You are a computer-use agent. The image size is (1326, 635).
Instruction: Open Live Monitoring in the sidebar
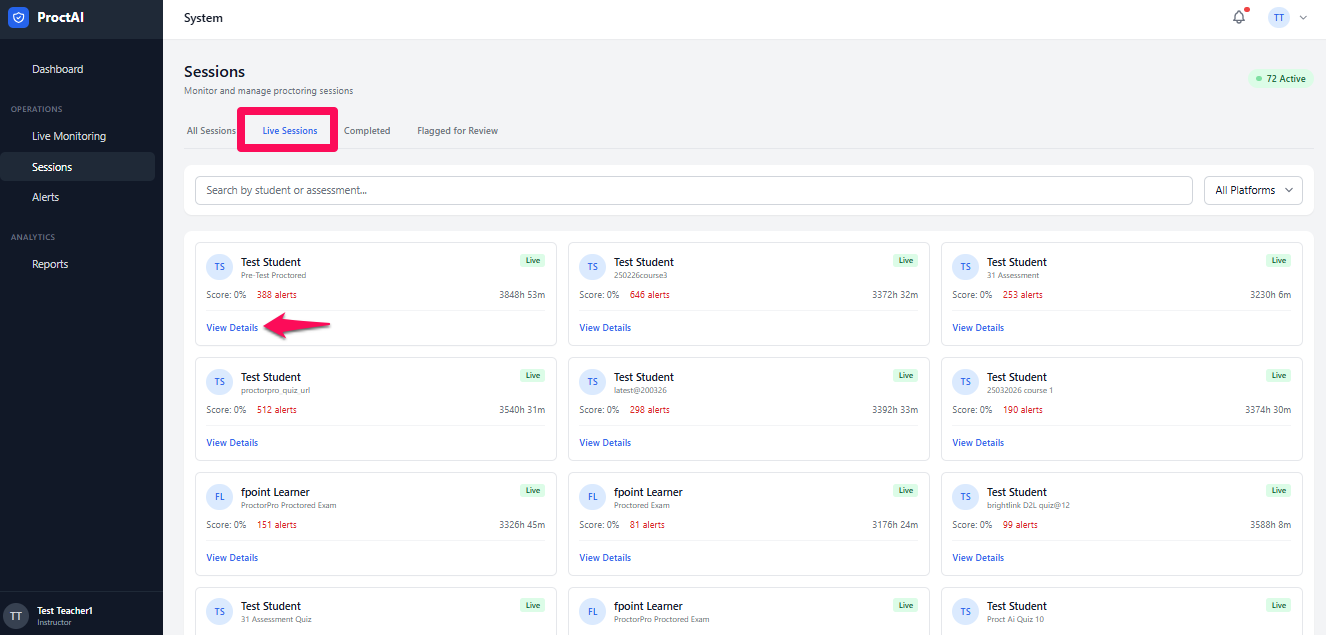pyautogui.click(x=69, y=136)
